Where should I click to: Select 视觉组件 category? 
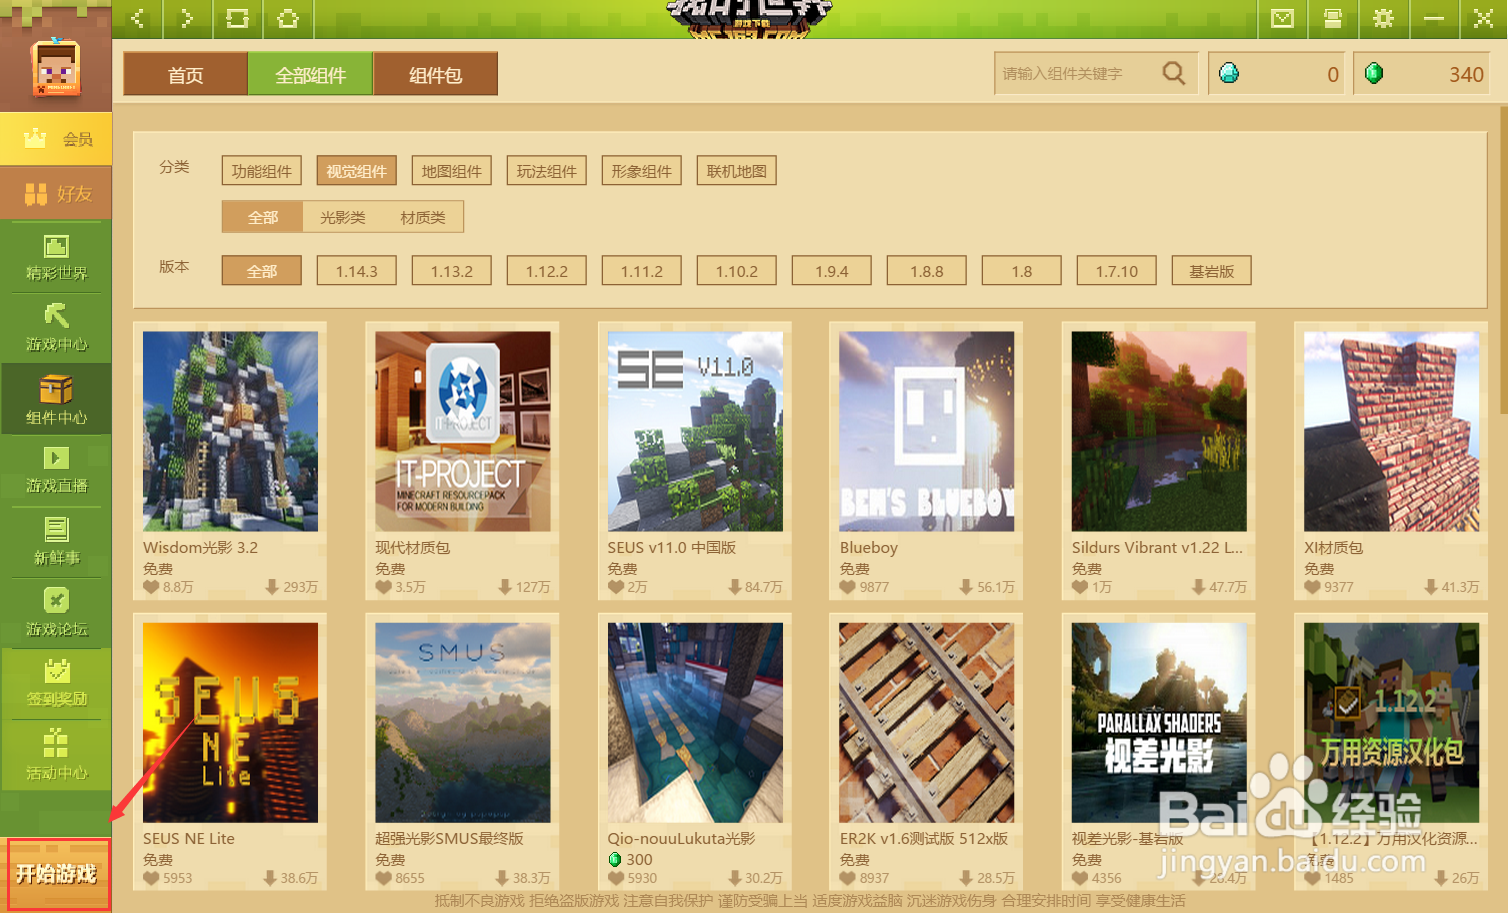357,171
